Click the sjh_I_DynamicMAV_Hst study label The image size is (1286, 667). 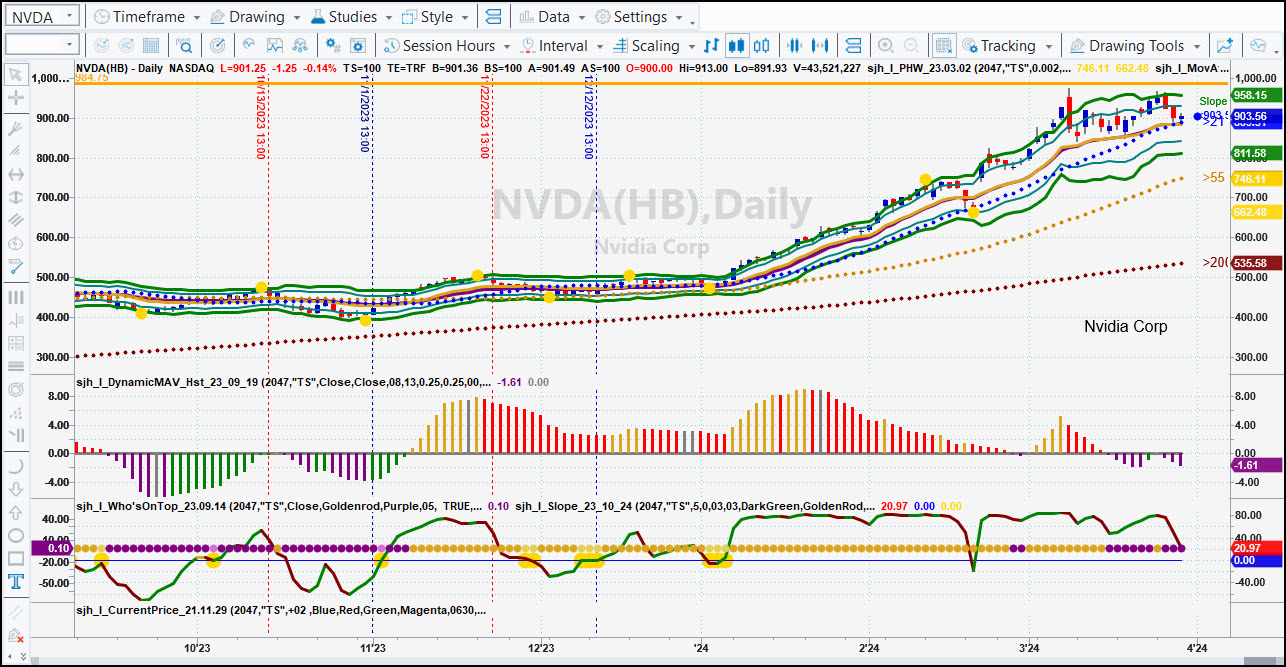284,382
